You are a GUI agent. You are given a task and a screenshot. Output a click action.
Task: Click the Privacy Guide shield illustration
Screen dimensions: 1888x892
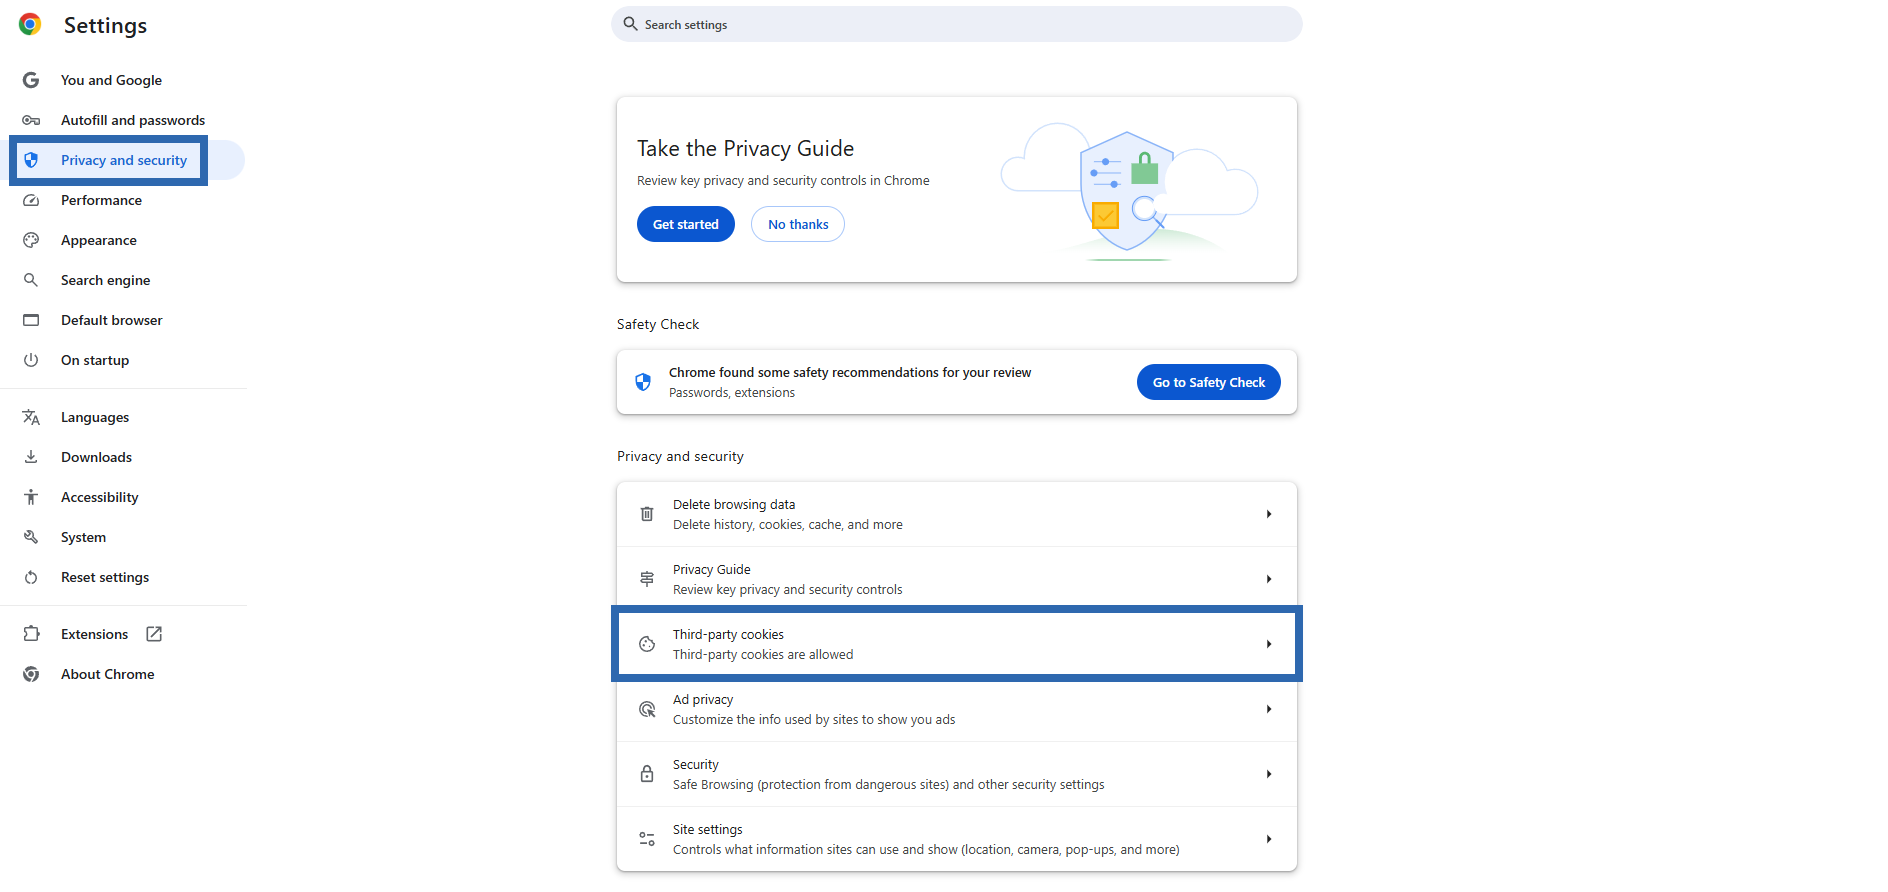(1128, 191)
